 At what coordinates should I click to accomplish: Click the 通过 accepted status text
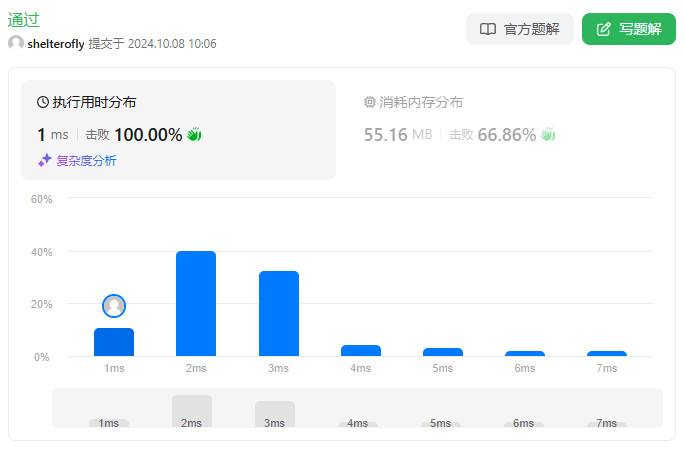point(24,20)
